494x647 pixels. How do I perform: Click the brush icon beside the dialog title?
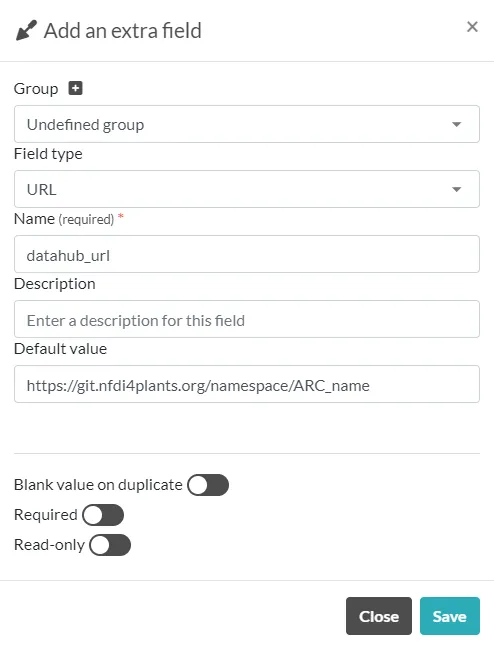click(26, 31)
